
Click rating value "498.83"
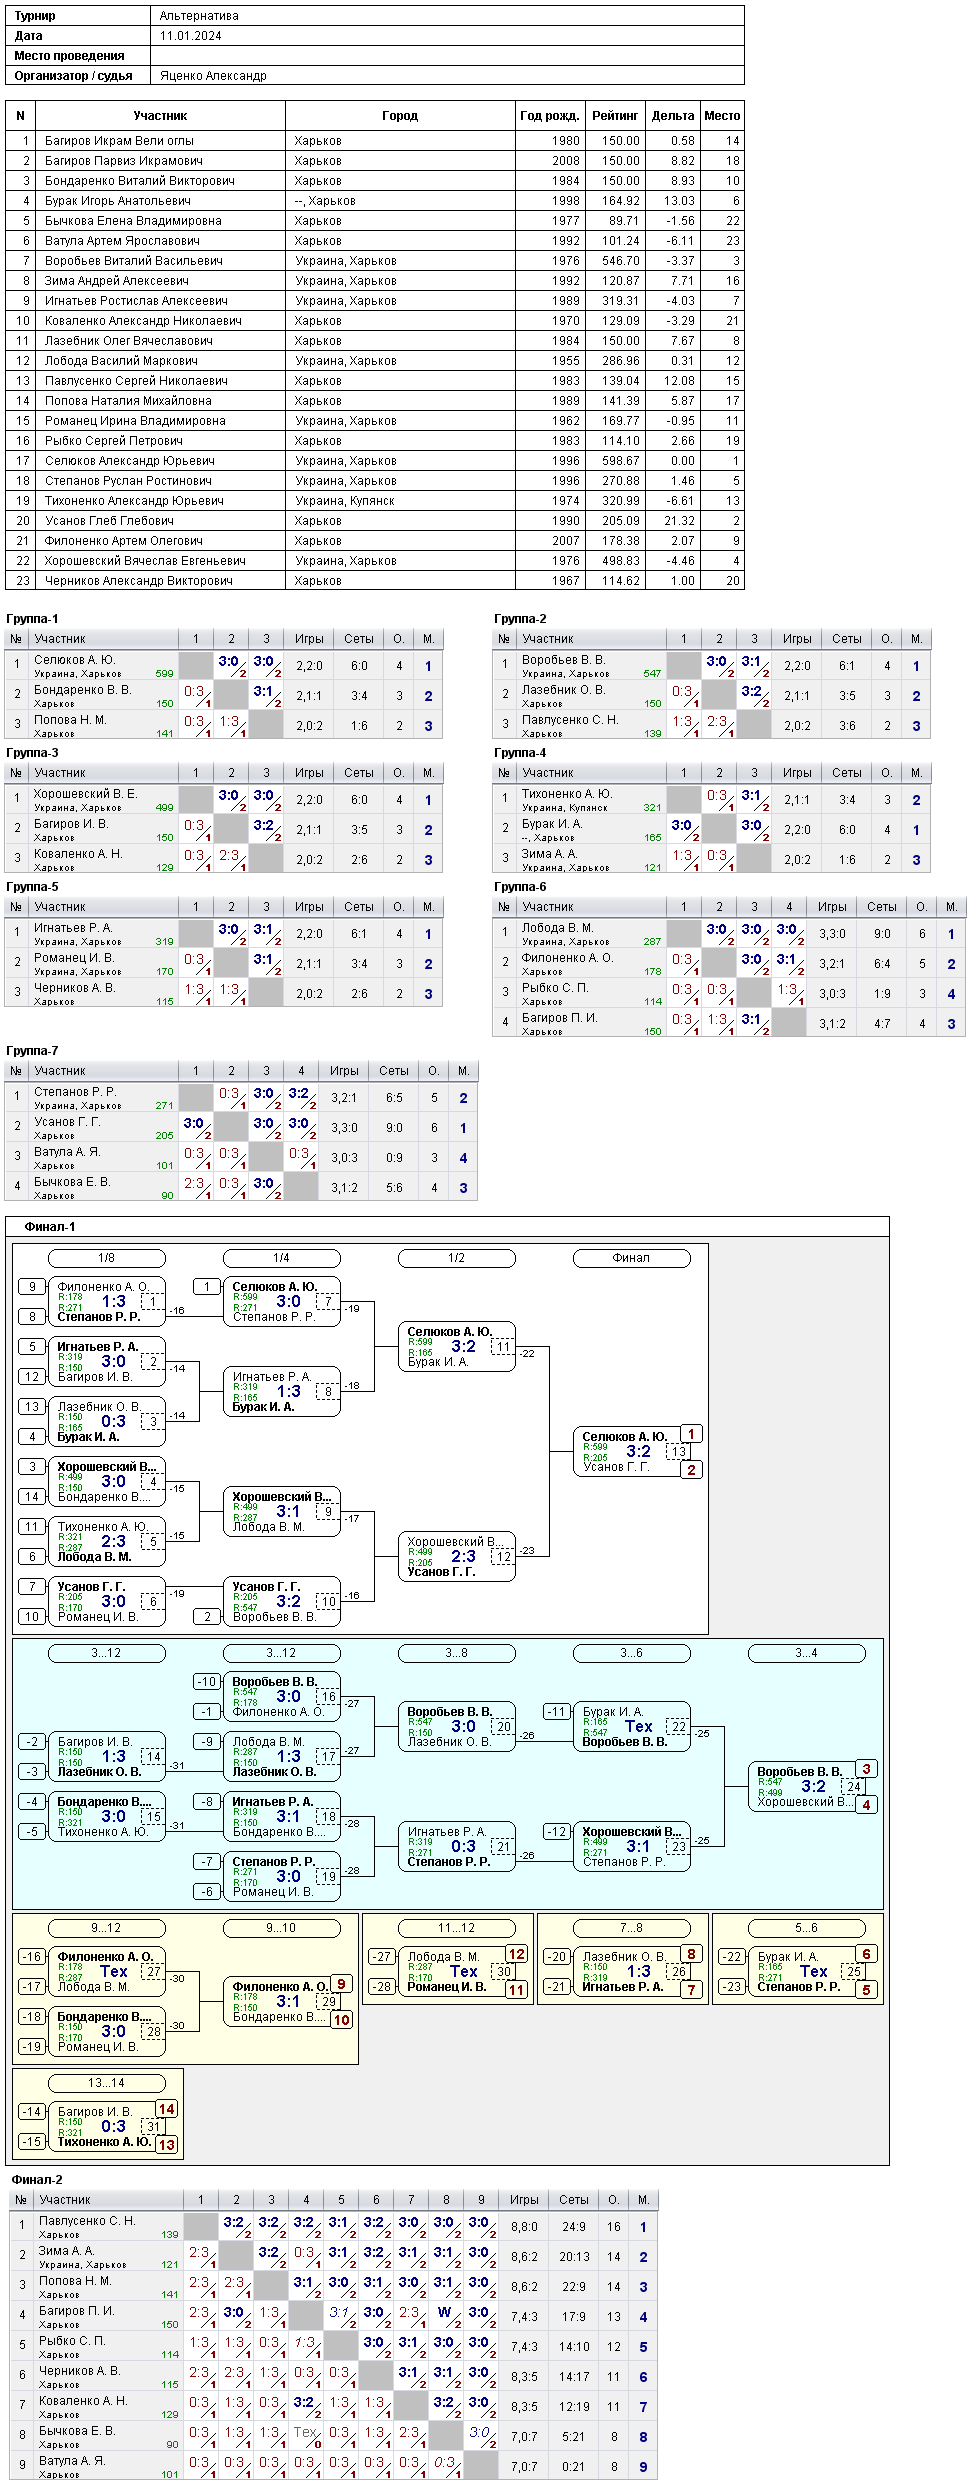[x=620, y=561]
